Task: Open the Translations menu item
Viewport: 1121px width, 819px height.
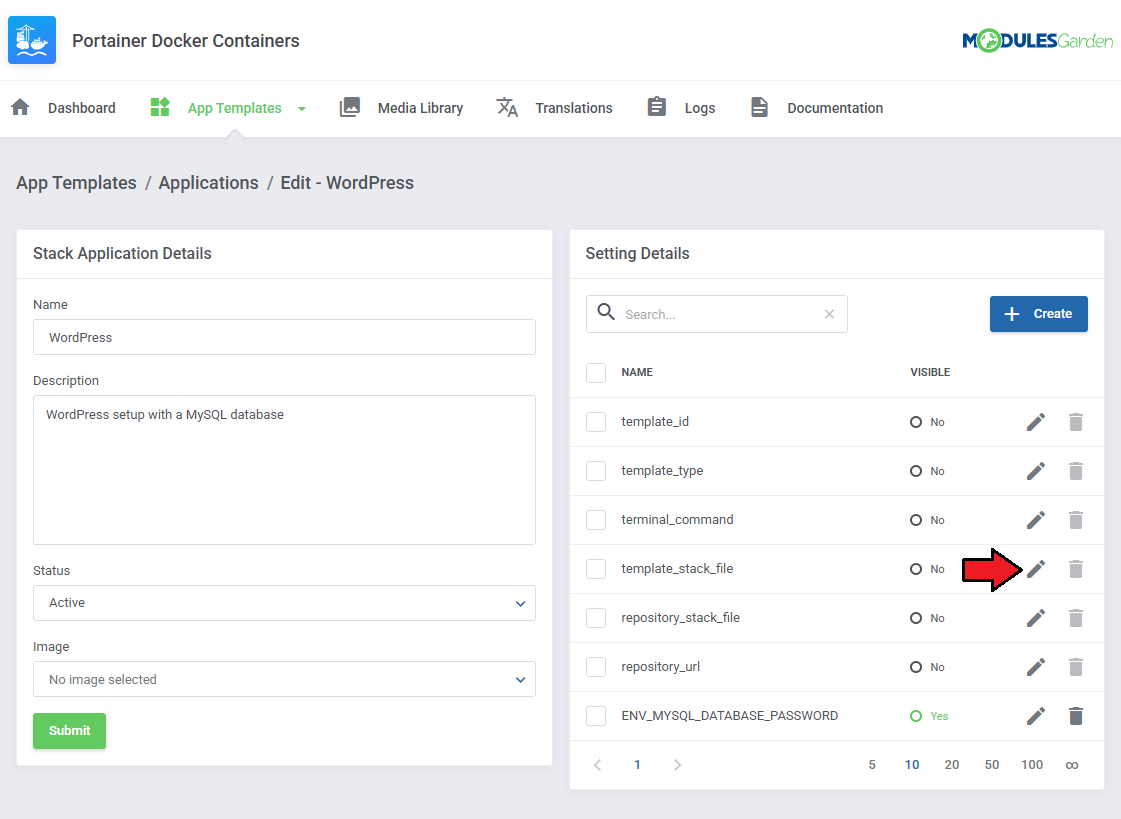Action: pyautogui.click(x=574, y=108)
